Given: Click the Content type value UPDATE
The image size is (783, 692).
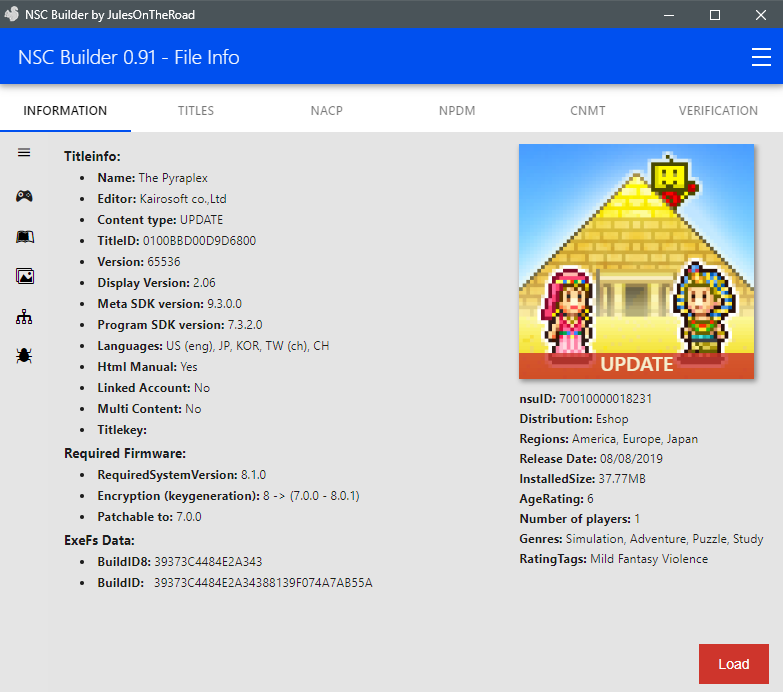Looking at the screenshot, I should point(201,220).
